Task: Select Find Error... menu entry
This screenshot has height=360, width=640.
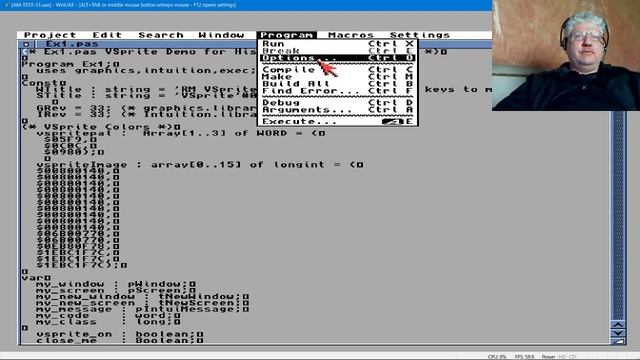Action: click(x=338, y=91)
